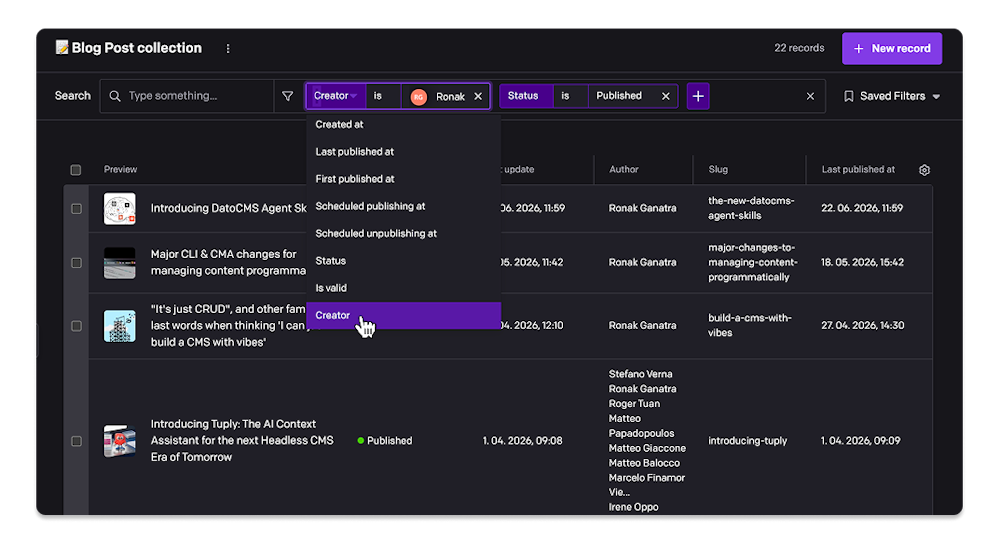
Task: Click the '22 records' count text
Action: click(x=799, y=48)
